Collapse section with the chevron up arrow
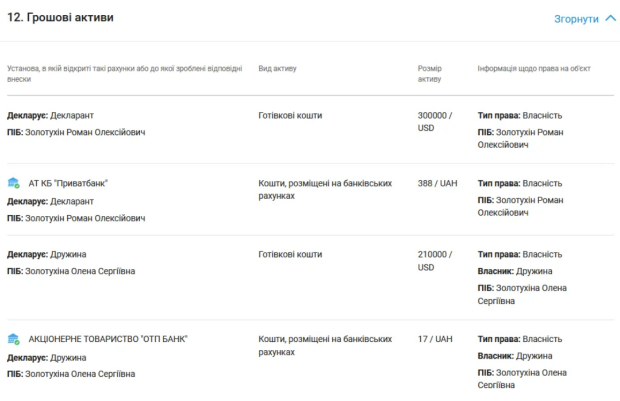Viewport: 620px width, 401px height. 611,18
